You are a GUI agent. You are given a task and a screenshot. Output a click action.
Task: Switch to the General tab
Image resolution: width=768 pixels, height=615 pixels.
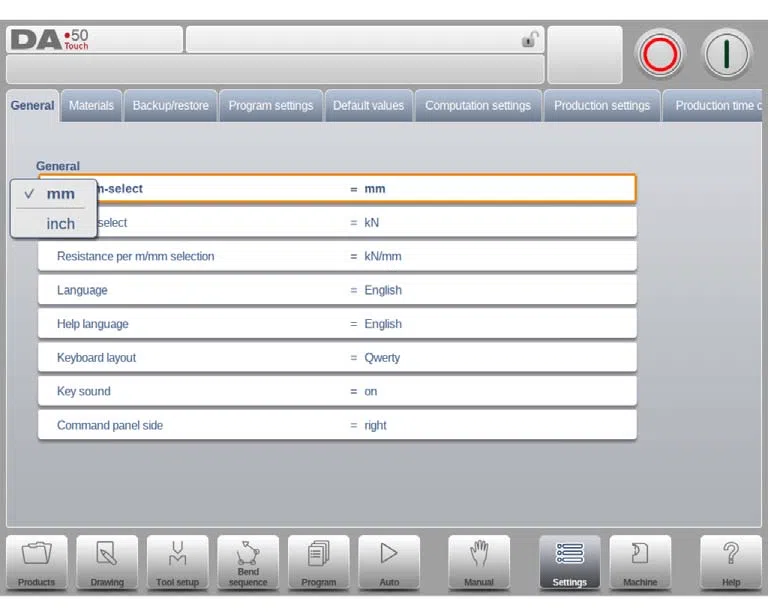coord(33,105)
